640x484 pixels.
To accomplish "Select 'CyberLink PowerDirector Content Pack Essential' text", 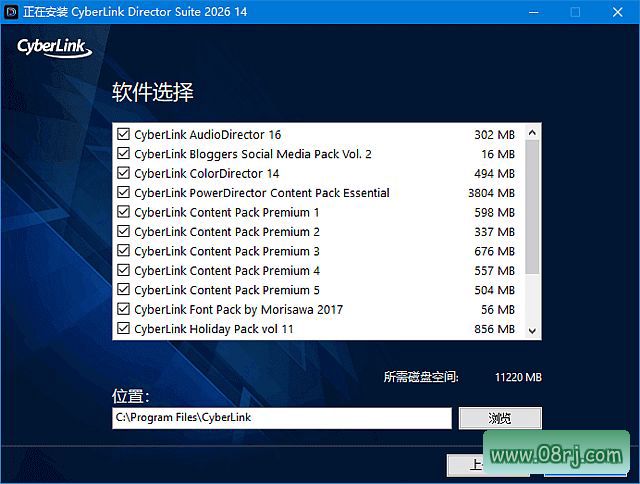I will coord(262,193).
